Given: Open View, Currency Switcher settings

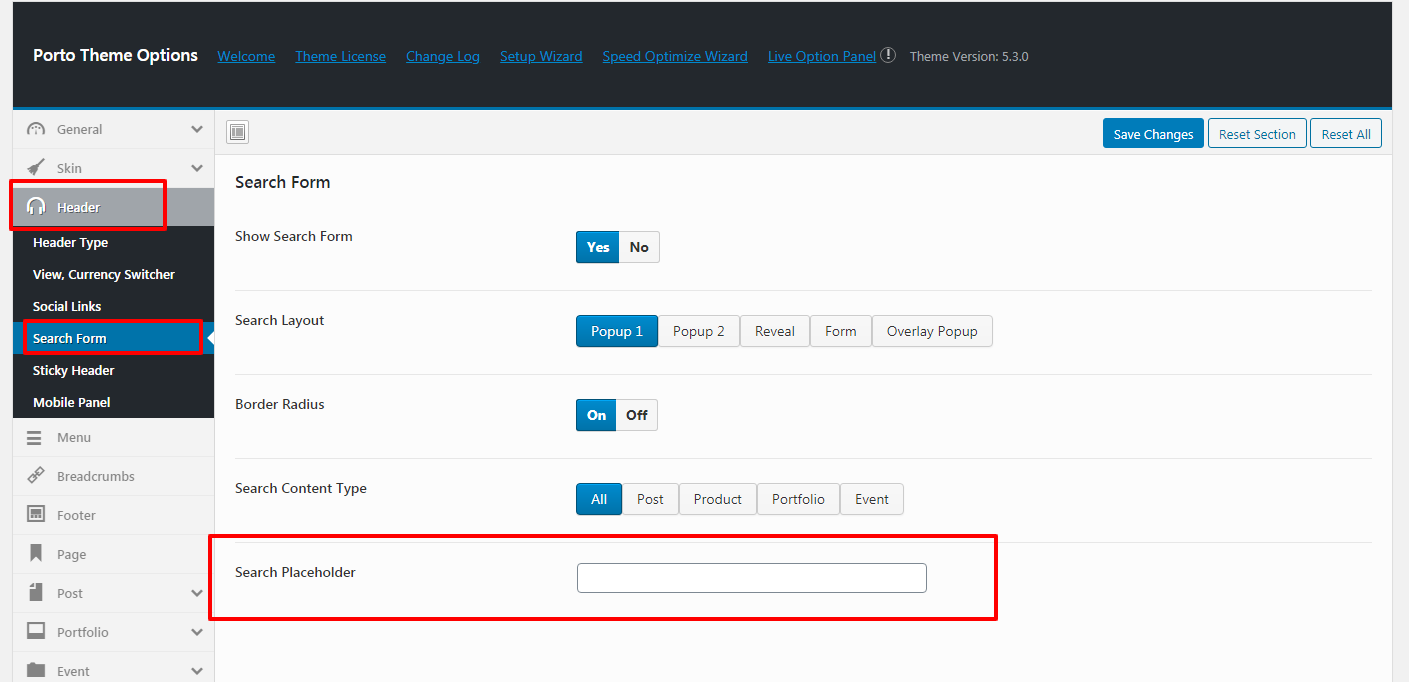Looking at the screenshot, I should [x=104, y=274].
